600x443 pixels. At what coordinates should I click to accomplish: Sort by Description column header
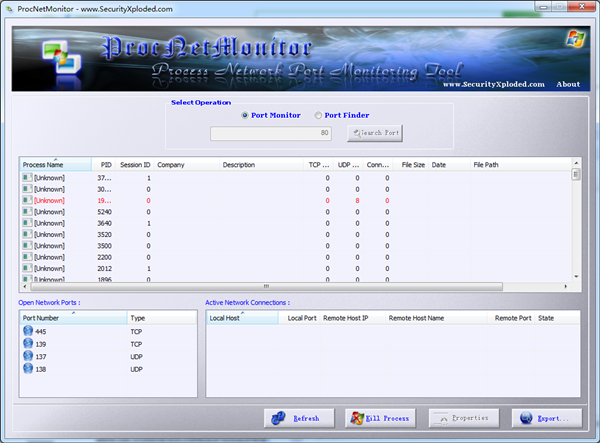pos(261,164)
